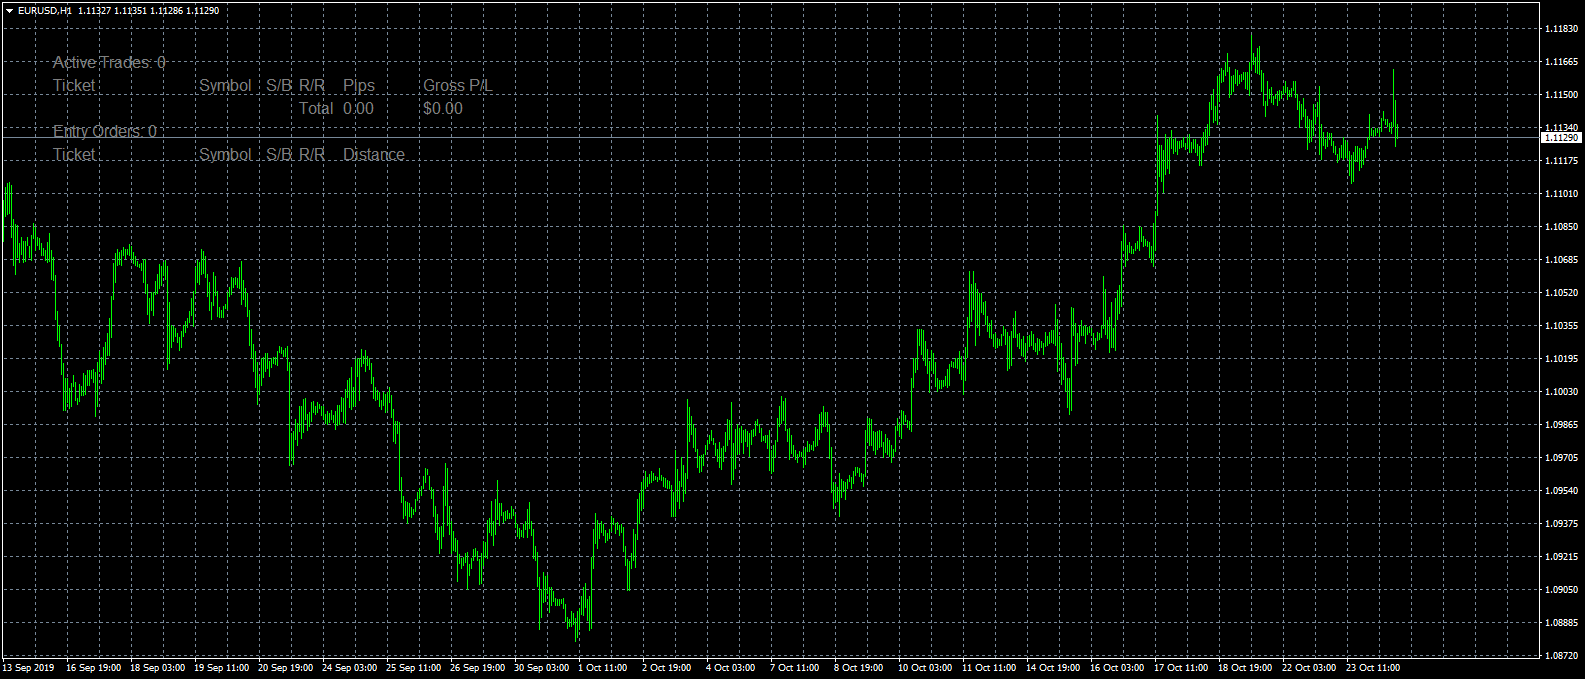Viewport: 1585px width, 679px height.
Task: Select the EURUSD,H1 chart title text
Action: (44, 10)
